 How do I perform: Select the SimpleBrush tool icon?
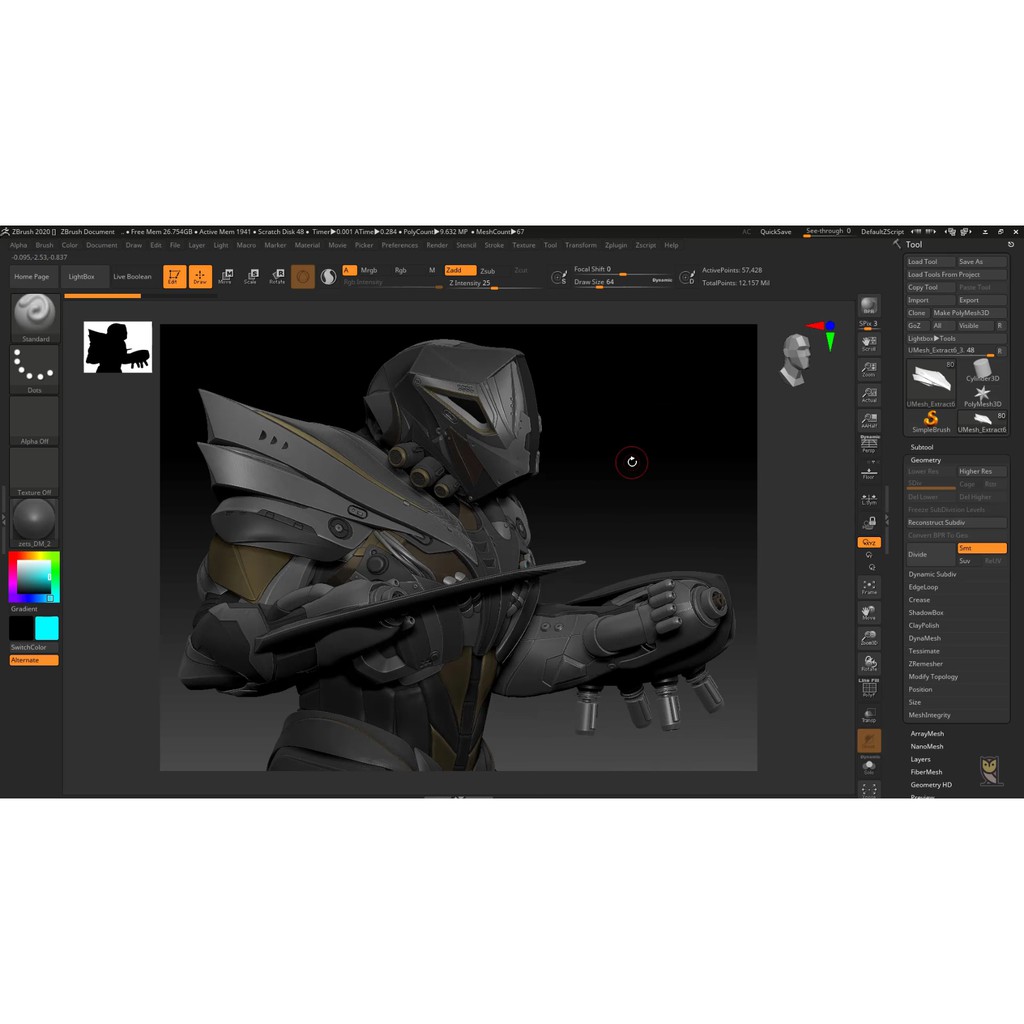point(931,420)
